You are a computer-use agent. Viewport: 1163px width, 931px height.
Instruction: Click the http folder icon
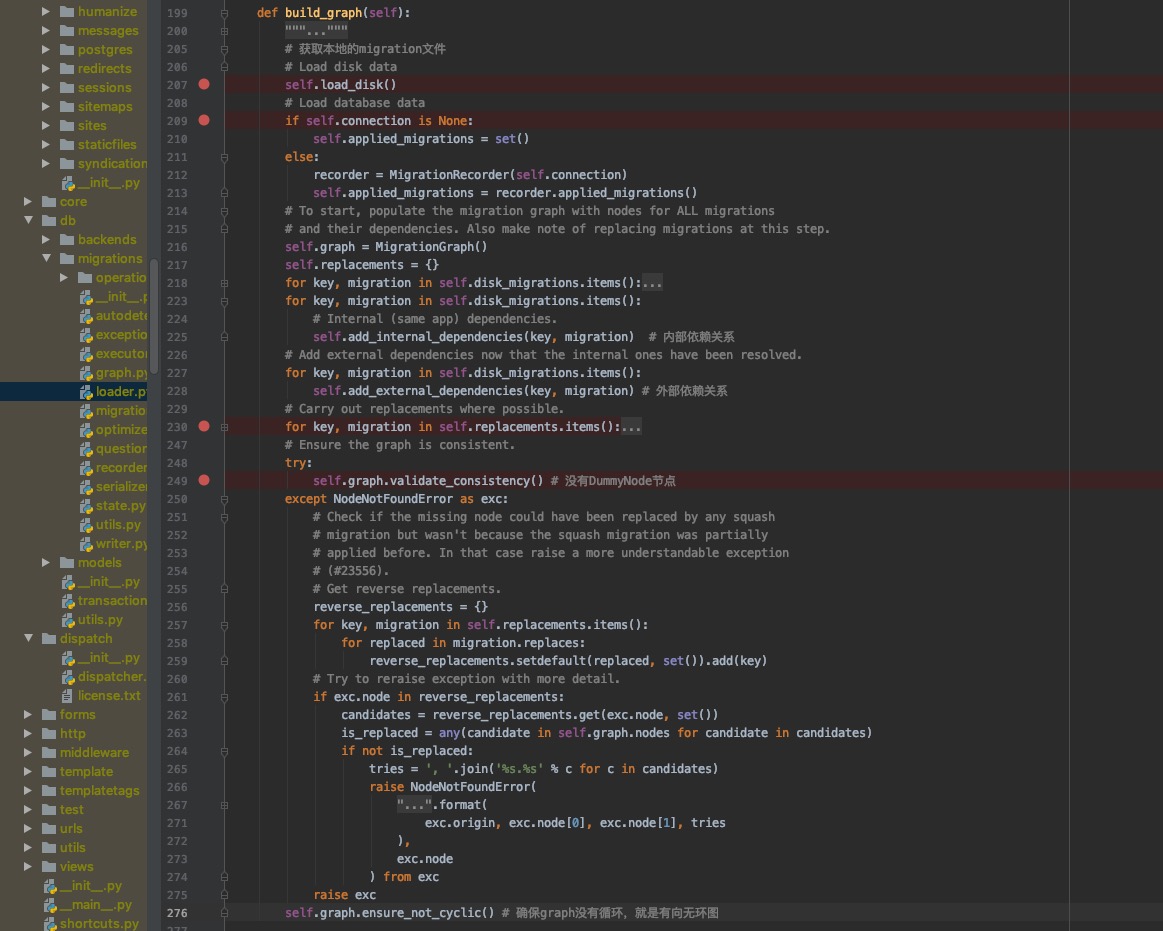tap(49, 734)
